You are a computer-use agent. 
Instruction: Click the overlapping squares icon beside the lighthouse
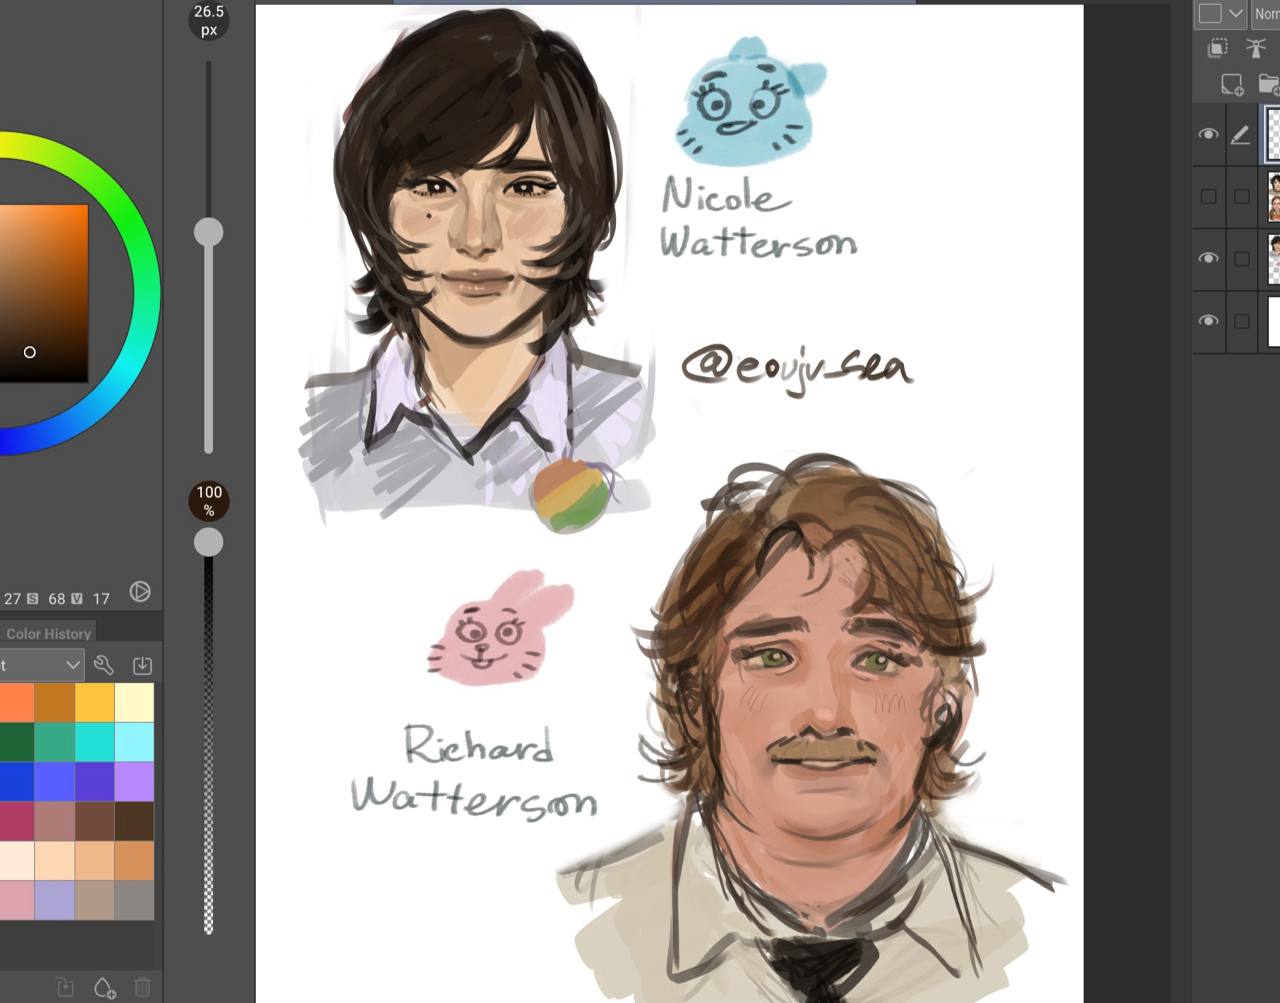tap(1218, 47)
